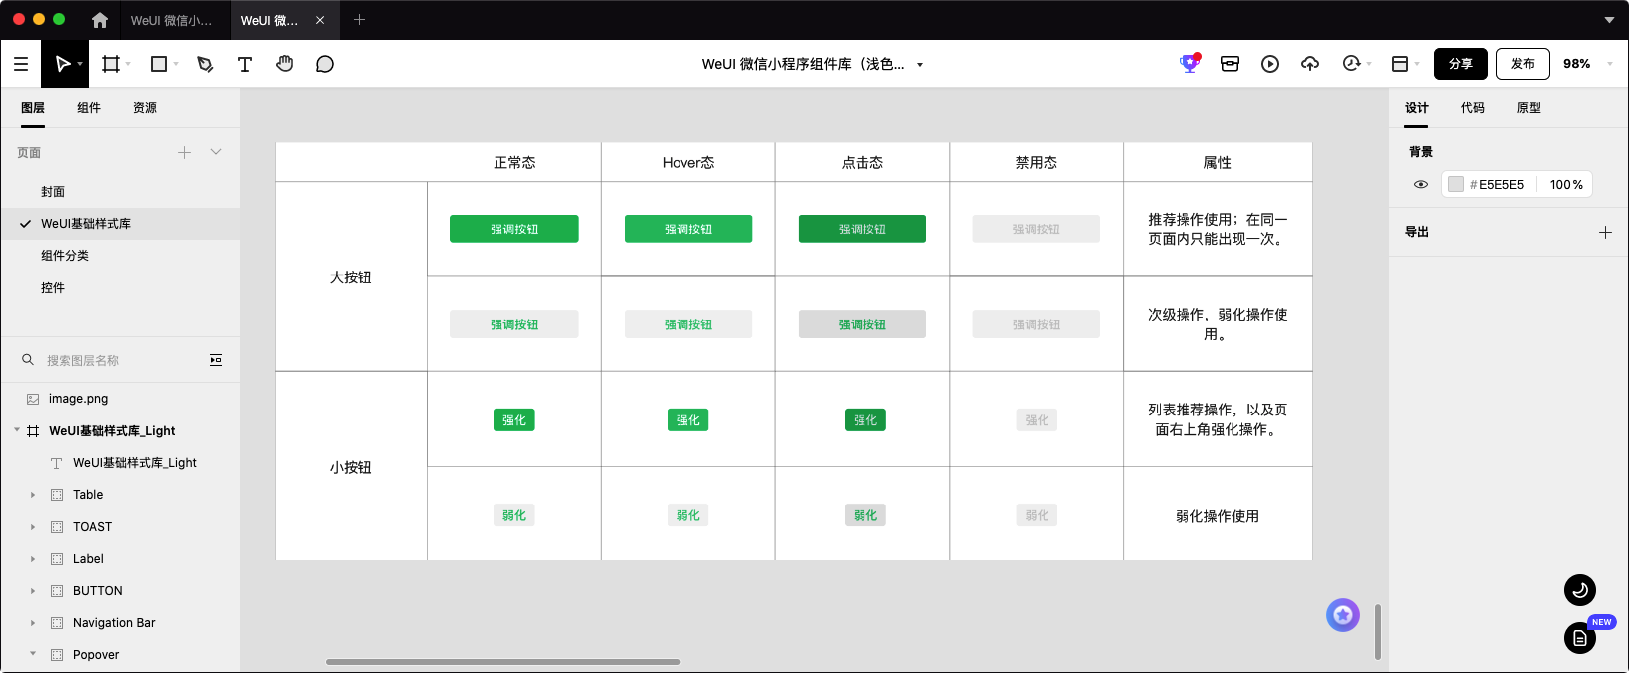Expand the BUTTON layer group
The image size is (1629, 673).
pos(33,591)
